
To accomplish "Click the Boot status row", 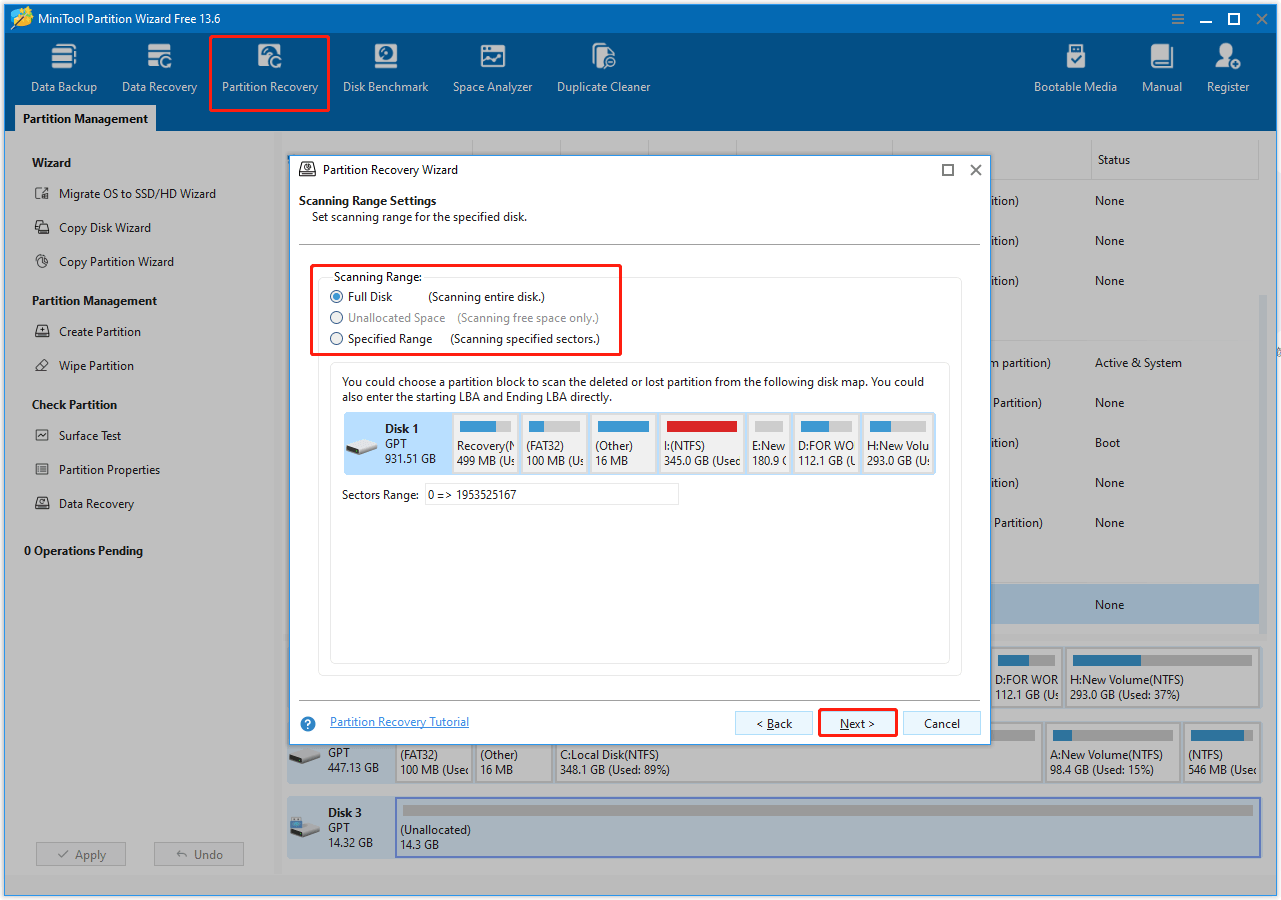I will click(1107, 443).
